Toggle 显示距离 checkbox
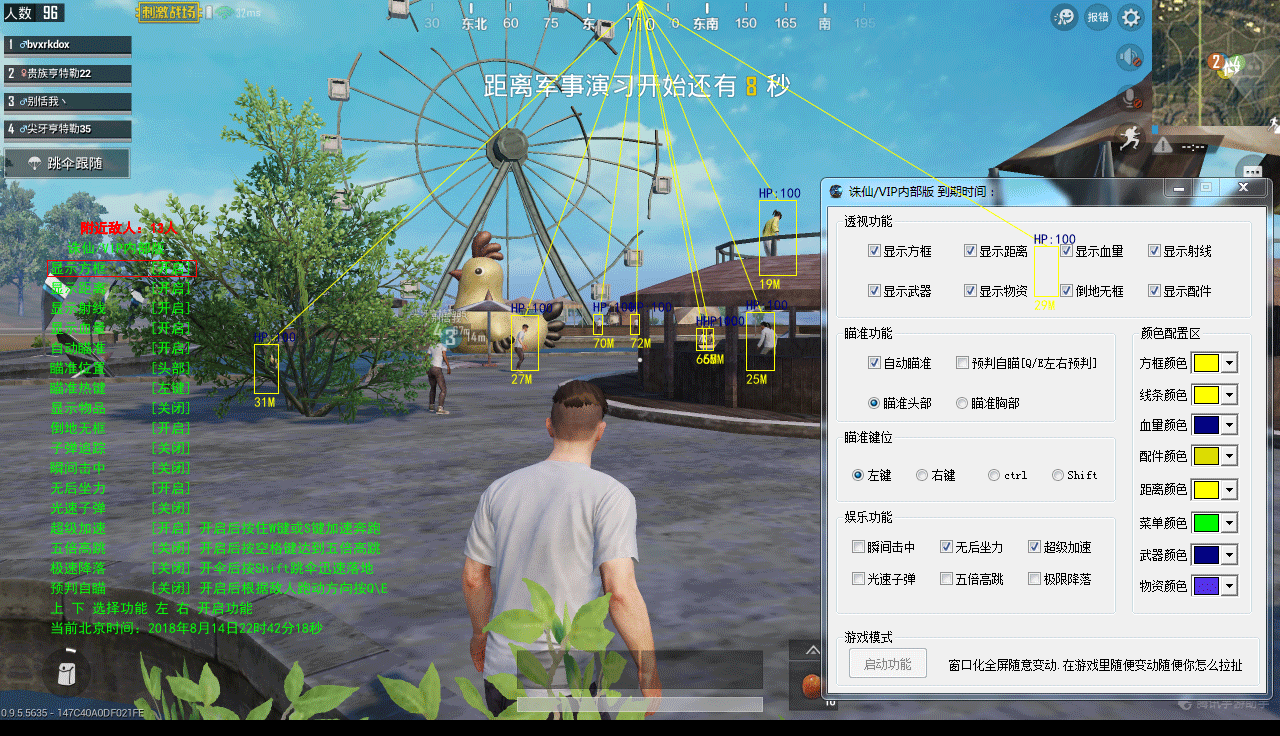 [x=971, y=251]
